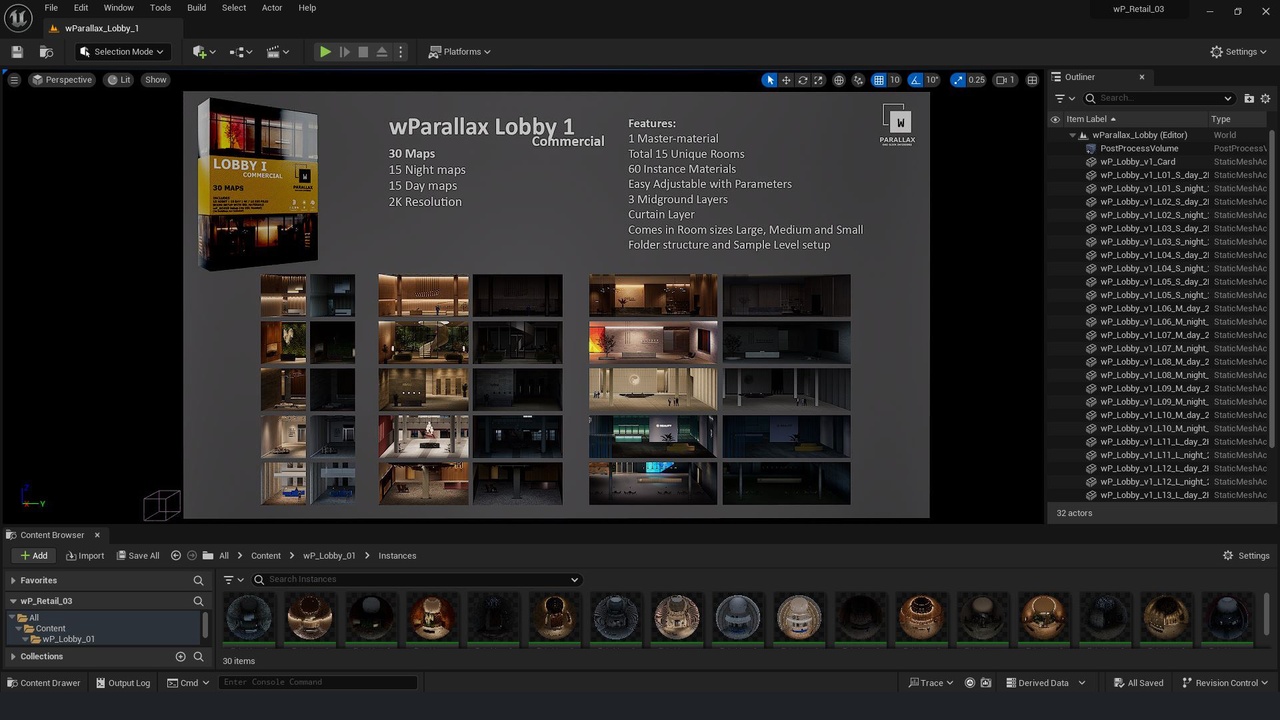The width and height of the screenshot is (1280, 720).
Task: Open the quick Add actor cube dropdown
Action: (x=204, y=52)
